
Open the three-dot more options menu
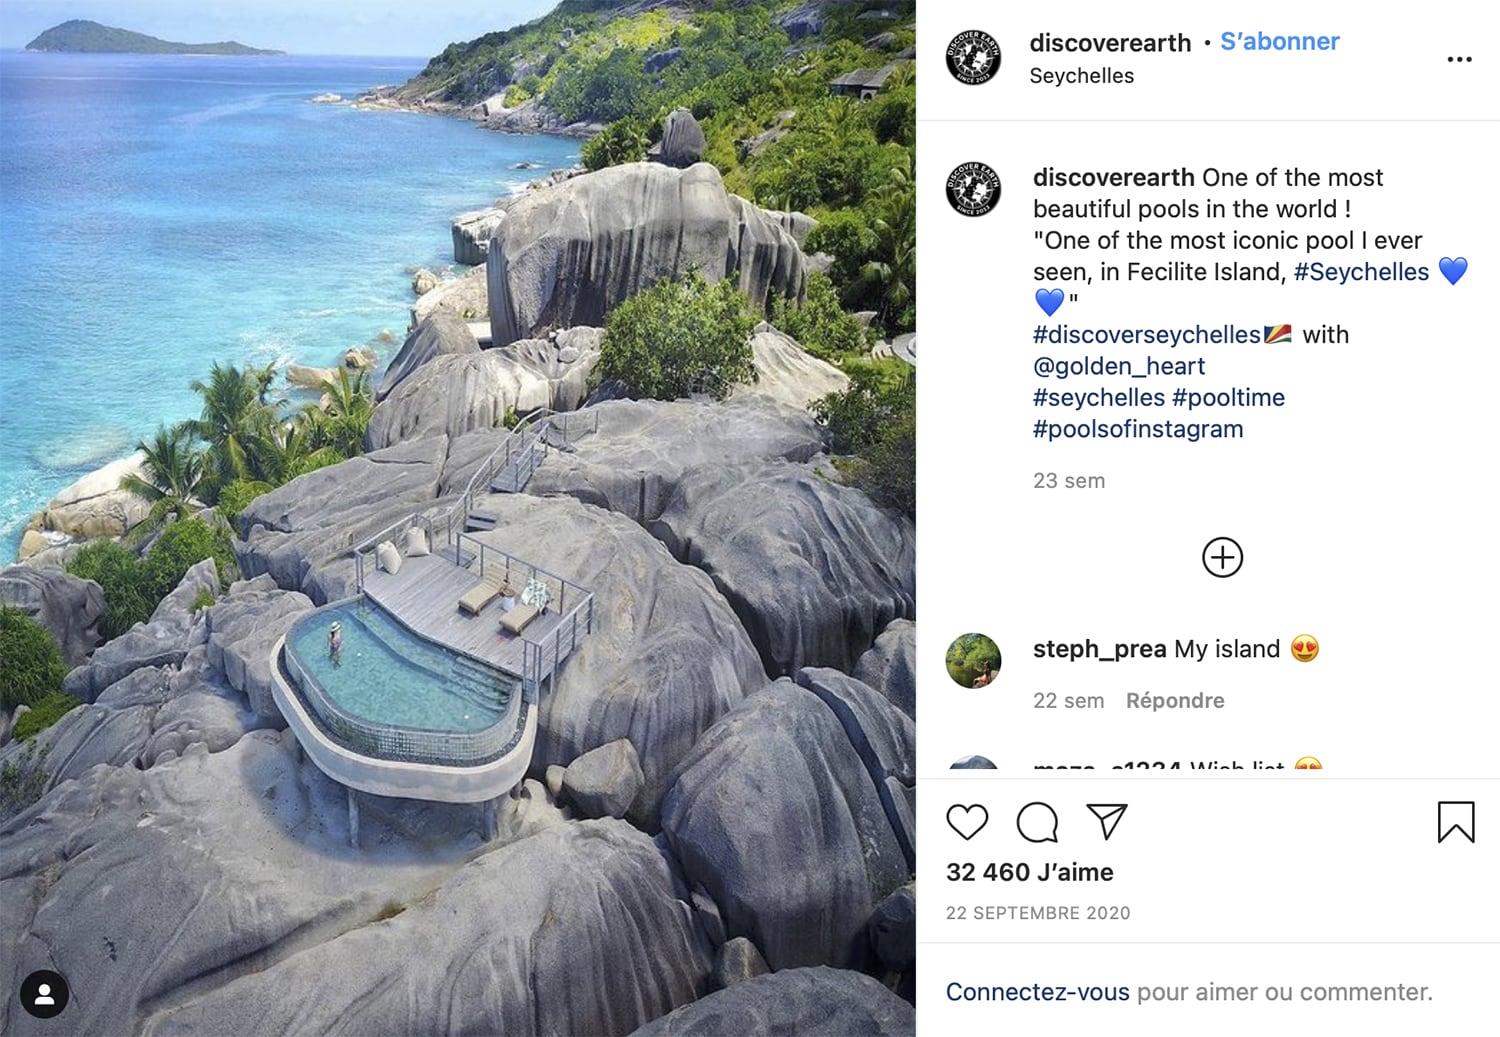[1459, 60]
